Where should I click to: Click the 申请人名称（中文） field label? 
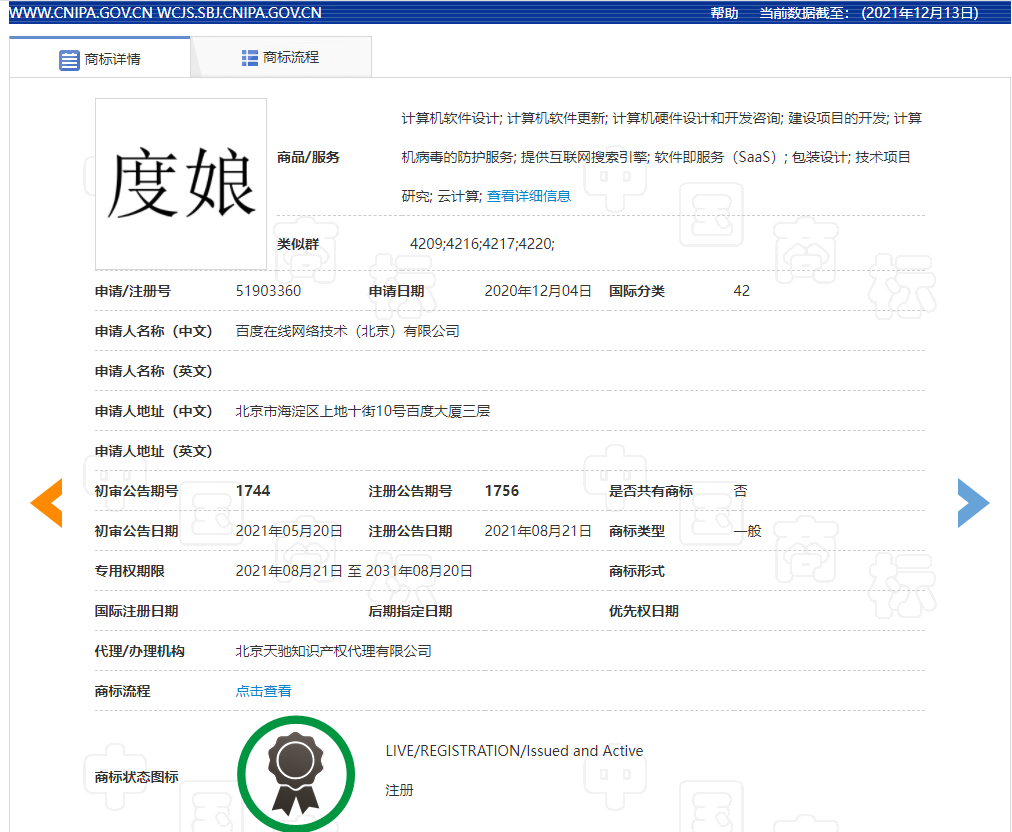pos(154,331)
